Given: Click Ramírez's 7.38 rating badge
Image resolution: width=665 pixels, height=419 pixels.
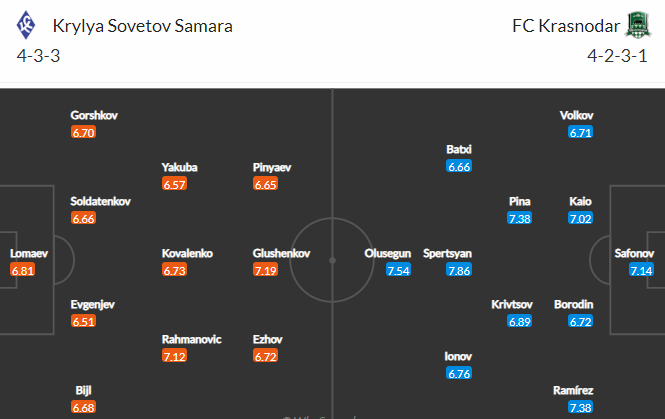Looking at the screenshot, I should coord(580,408).
